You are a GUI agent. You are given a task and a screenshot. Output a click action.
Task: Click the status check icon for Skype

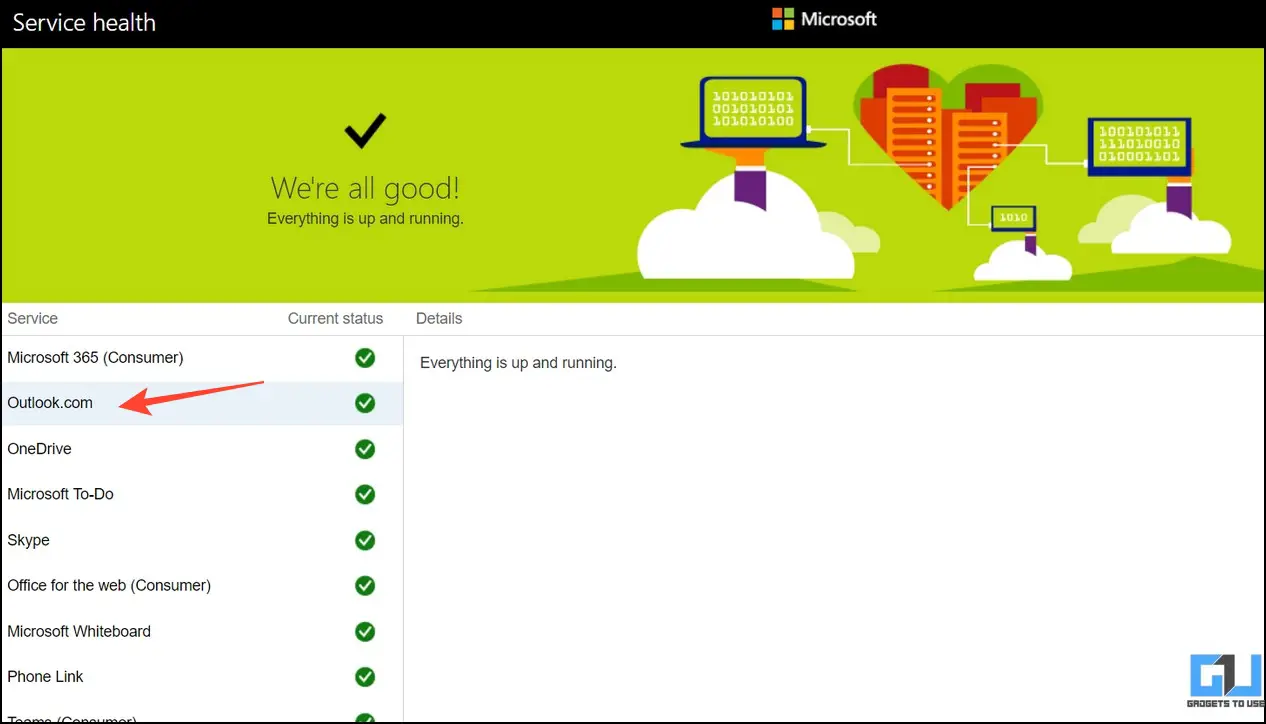coord(365,540)
